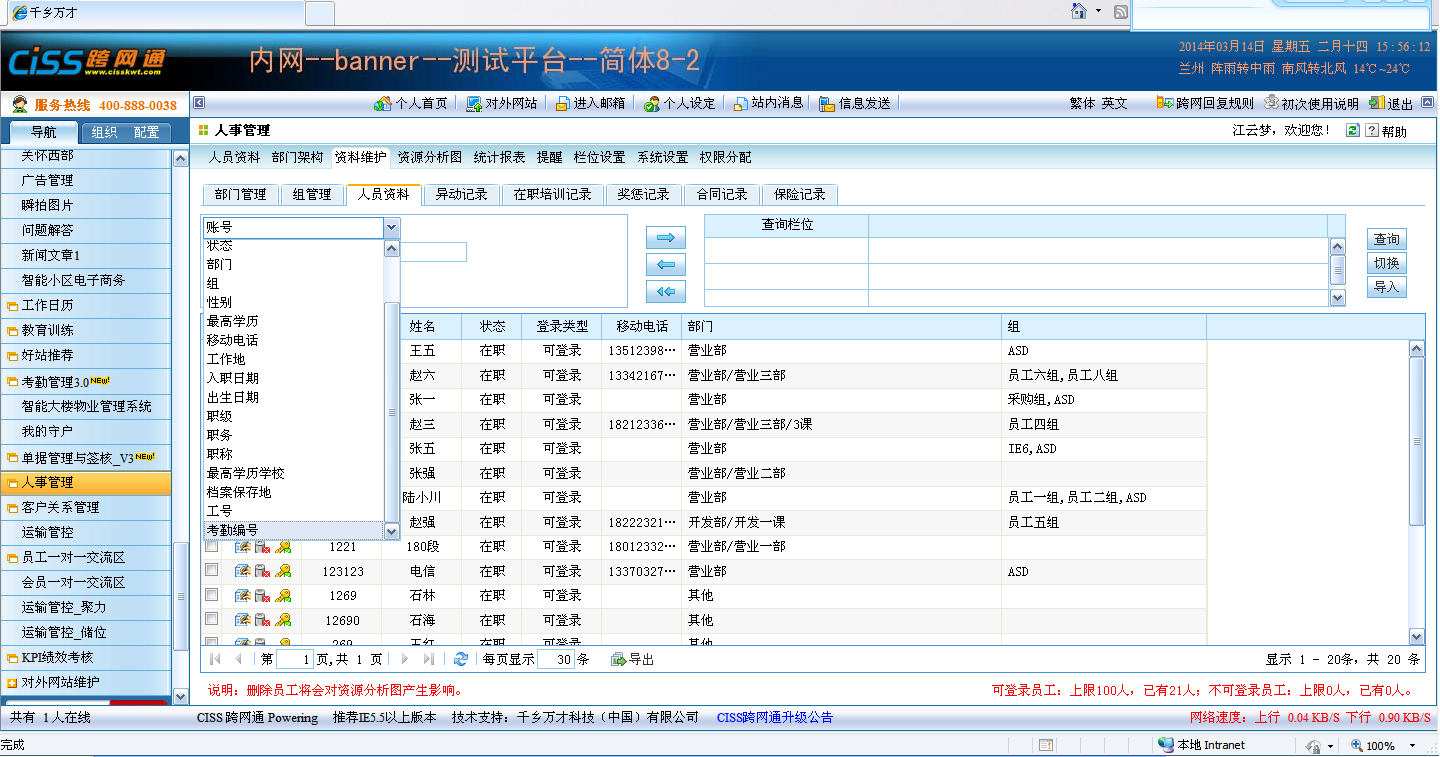1440x757 pixels.
Task: Click the 进入邮箱 mailbox icon
Action: pyautogui.click(x=561, y=103)
